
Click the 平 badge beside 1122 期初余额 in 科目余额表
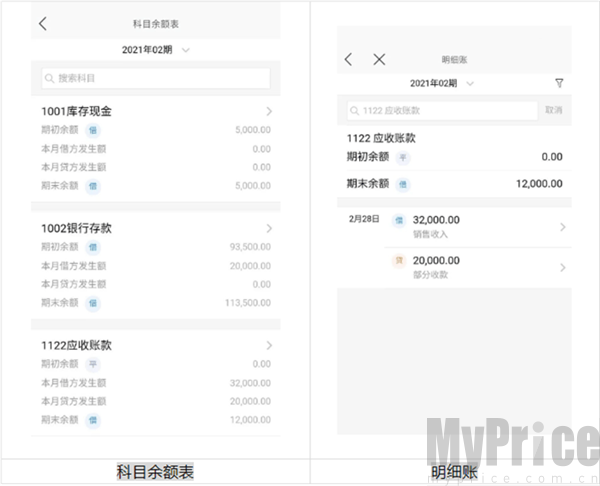tap(93, 364)
